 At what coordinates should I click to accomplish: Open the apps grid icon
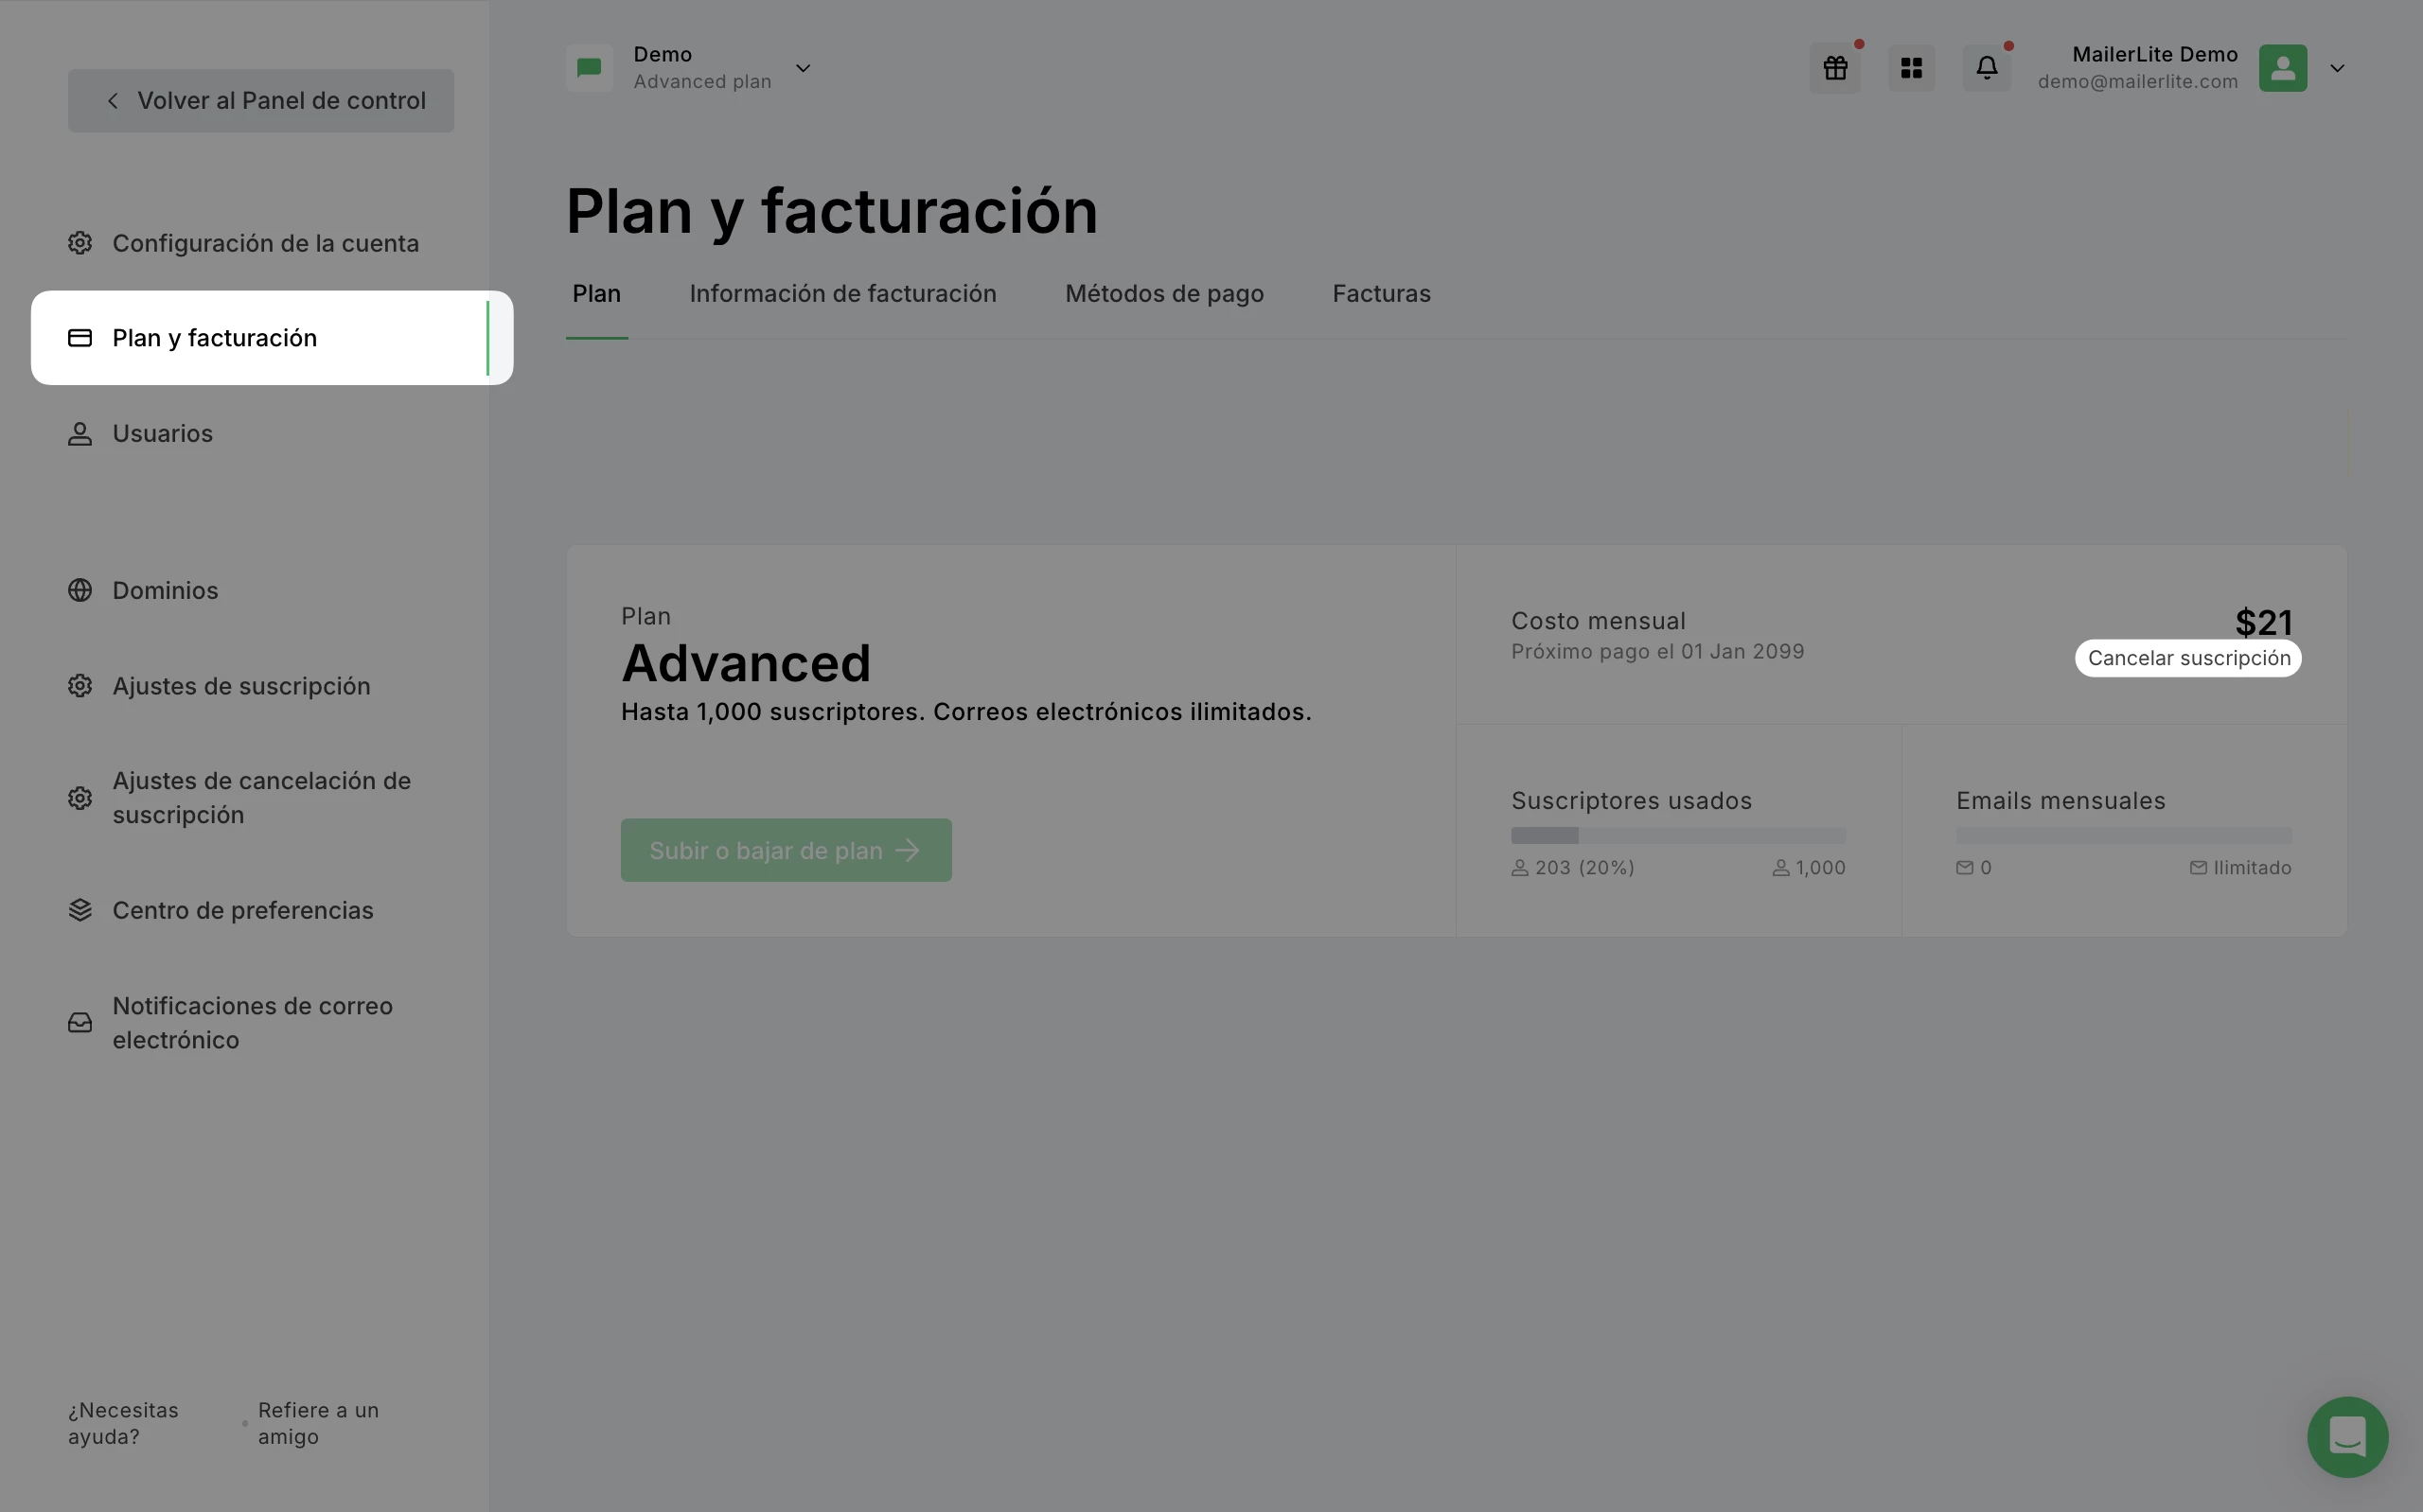point(1911,68)
